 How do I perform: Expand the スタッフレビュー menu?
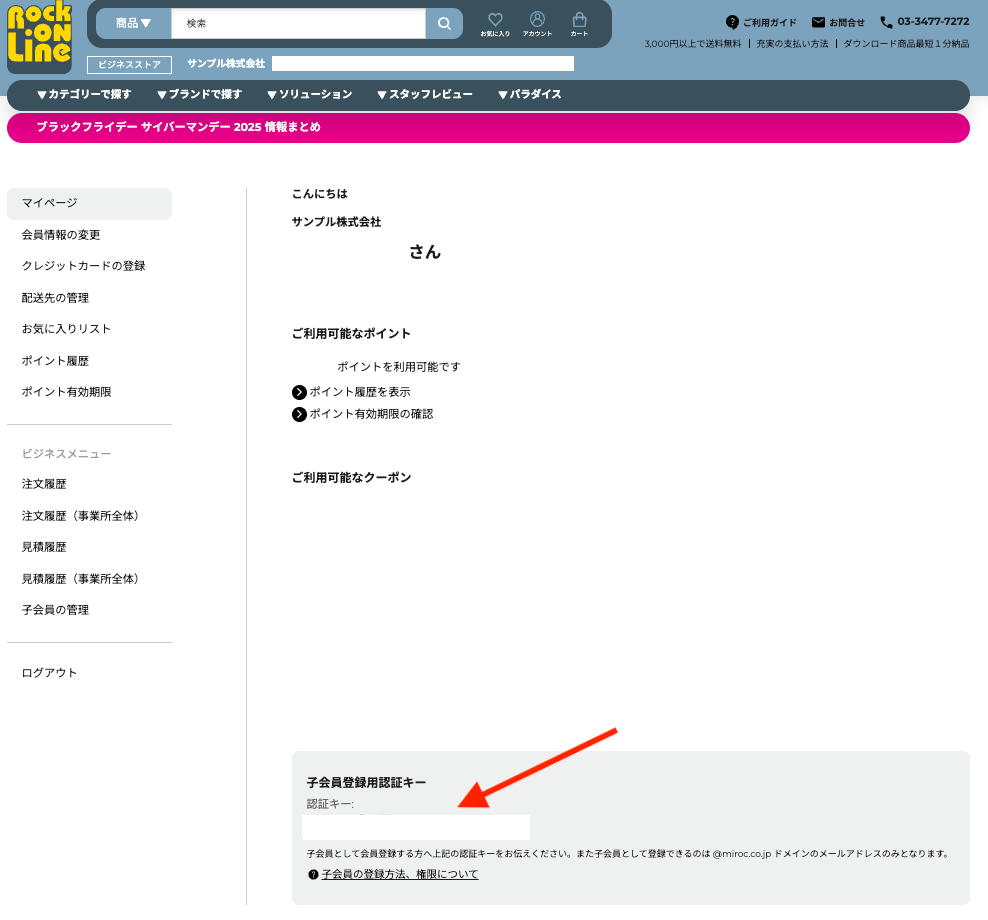pos(424,95)
